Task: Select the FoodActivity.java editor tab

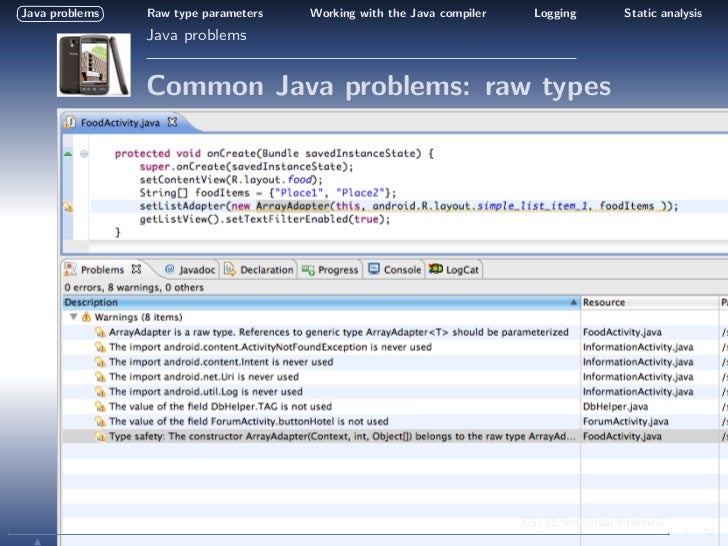Action: tap(120, 123)
